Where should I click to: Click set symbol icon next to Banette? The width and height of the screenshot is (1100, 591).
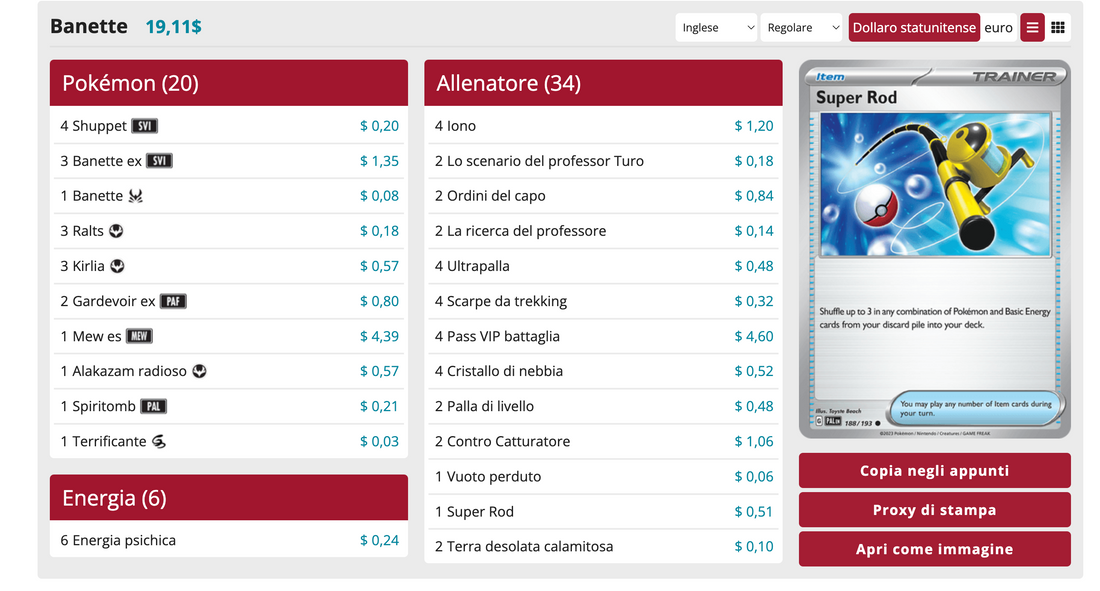(x=136, y=196)
